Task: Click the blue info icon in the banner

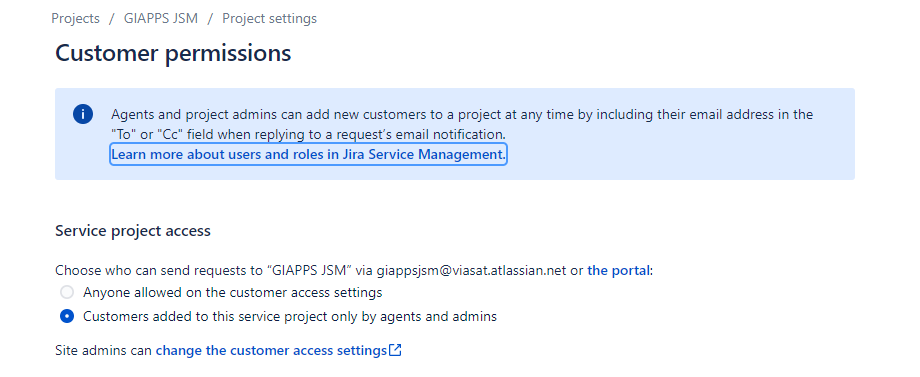Action: coord(83,114)
